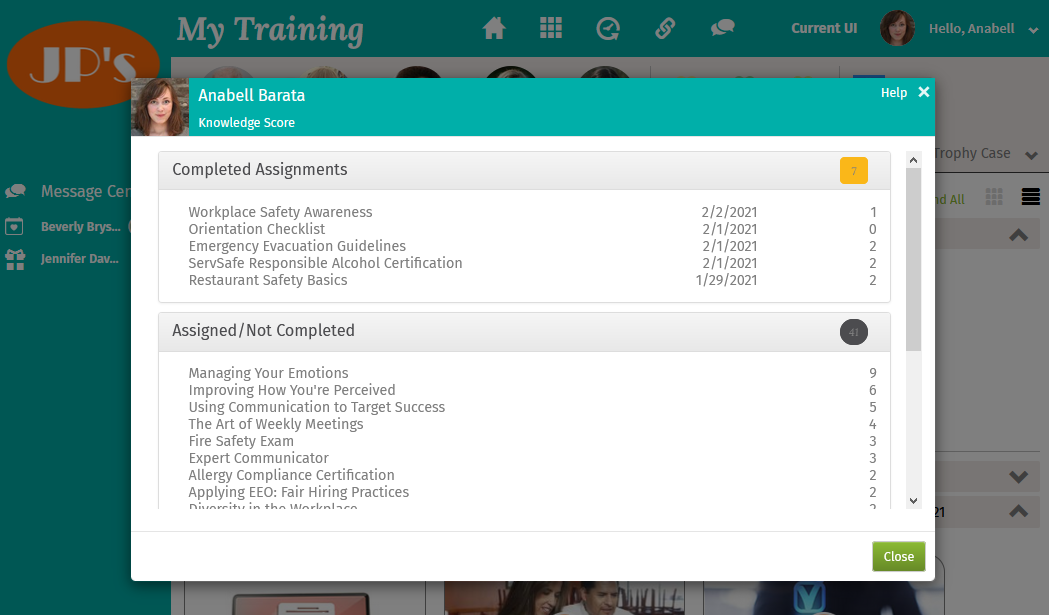
Task: Select Orientation Checklist row
Action: 532,229
